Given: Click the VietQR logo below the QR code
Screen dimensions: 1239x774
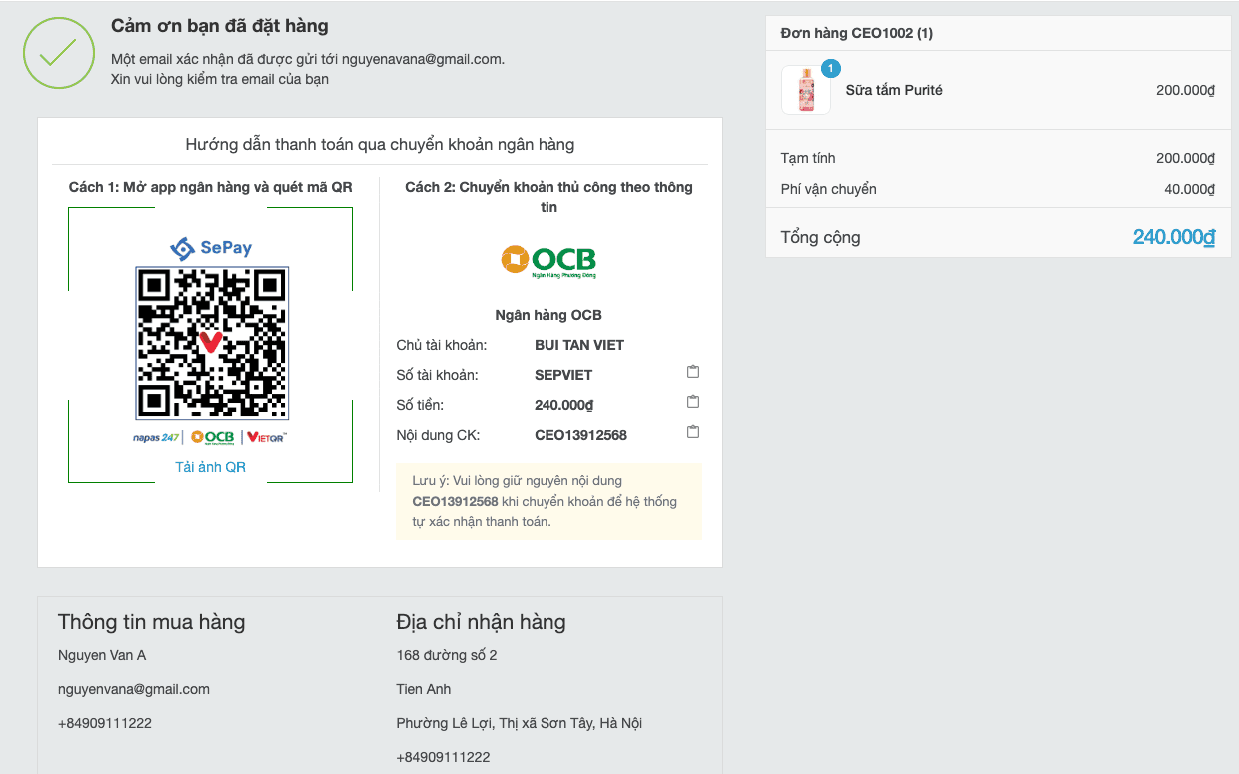Looking at the screenshot, I should click(264, 437).
